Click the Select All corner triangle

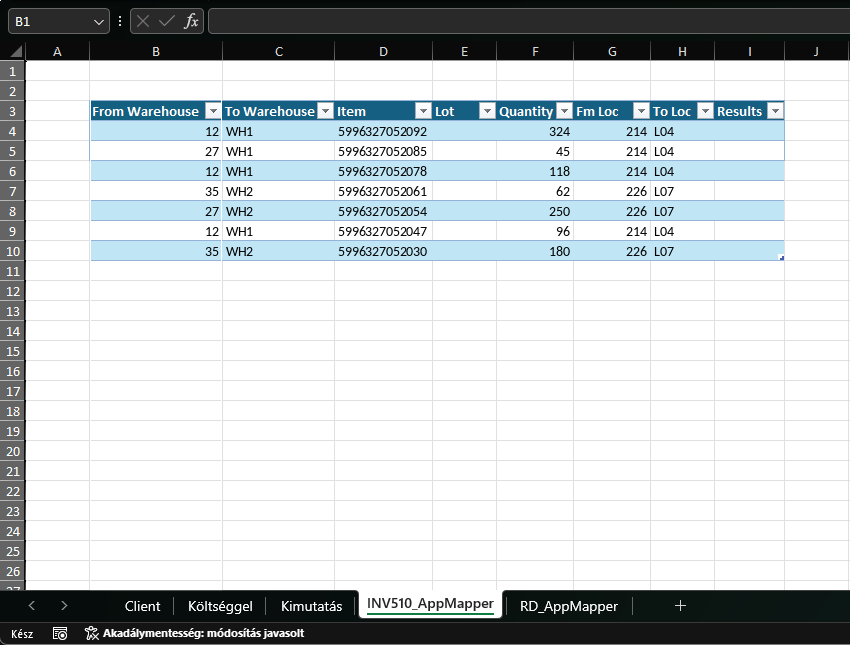(16, 51)
